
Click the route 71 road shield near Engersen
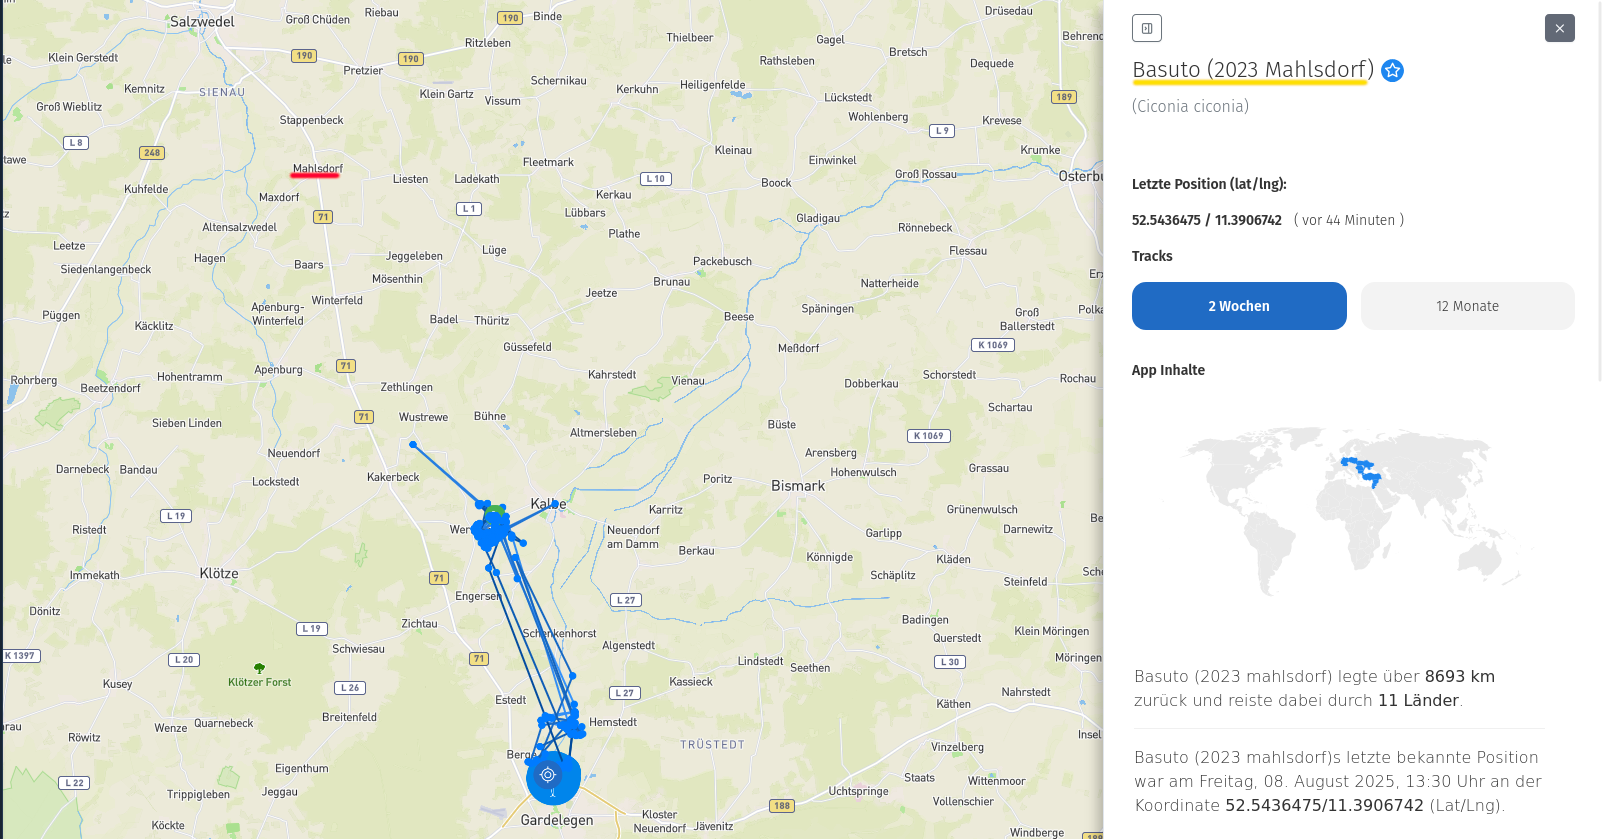pyautogui.click(x=438, y=578)
